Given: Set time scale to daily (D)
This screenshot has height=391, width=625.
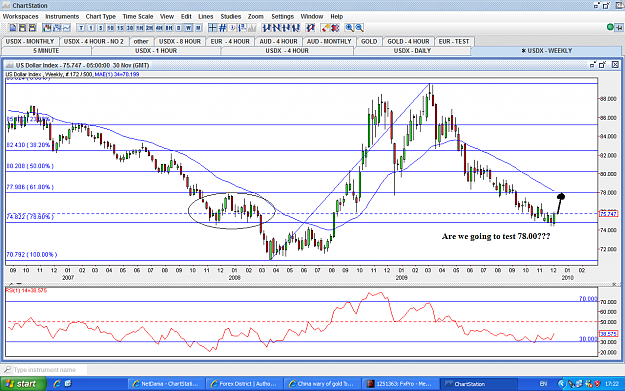Looking at the screenshot, I should [x=179, y=28].
